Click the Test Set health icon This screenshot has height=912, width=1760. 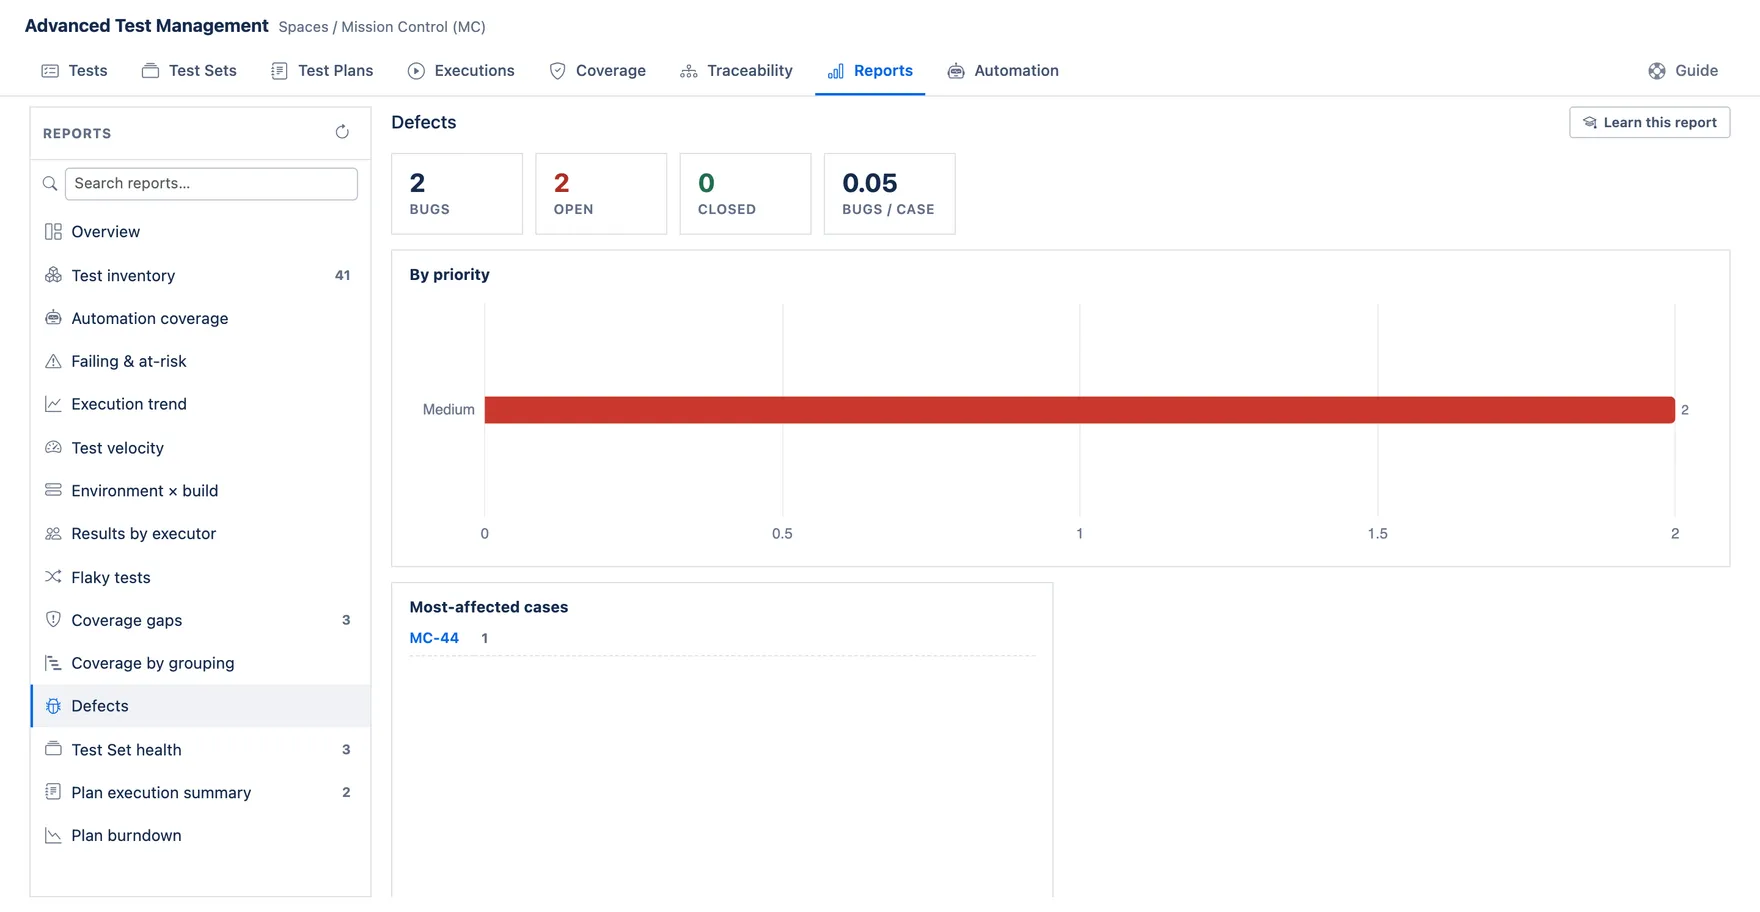[x=53, y=749]
